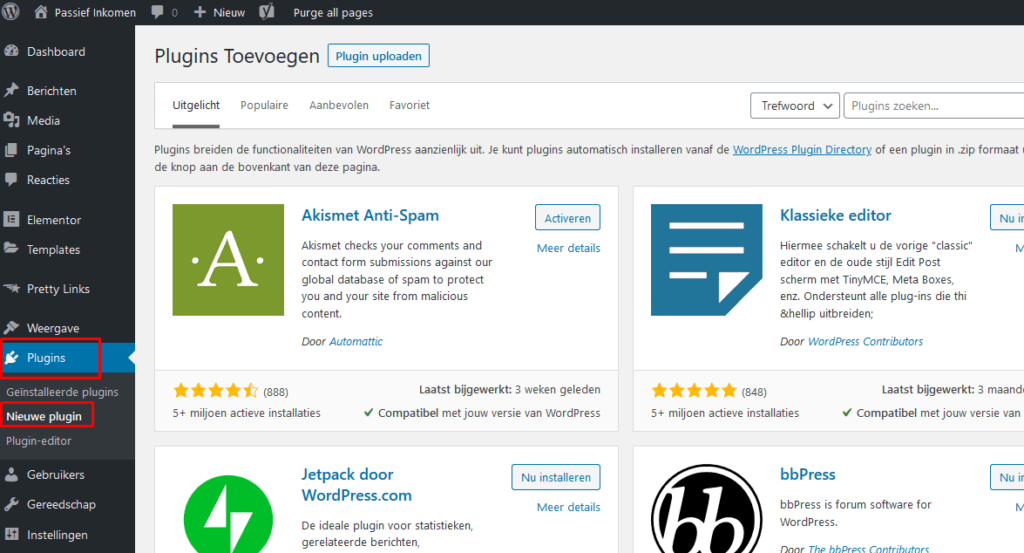Click the Akismet Anti-Spam plugin logo

point(228,260)
